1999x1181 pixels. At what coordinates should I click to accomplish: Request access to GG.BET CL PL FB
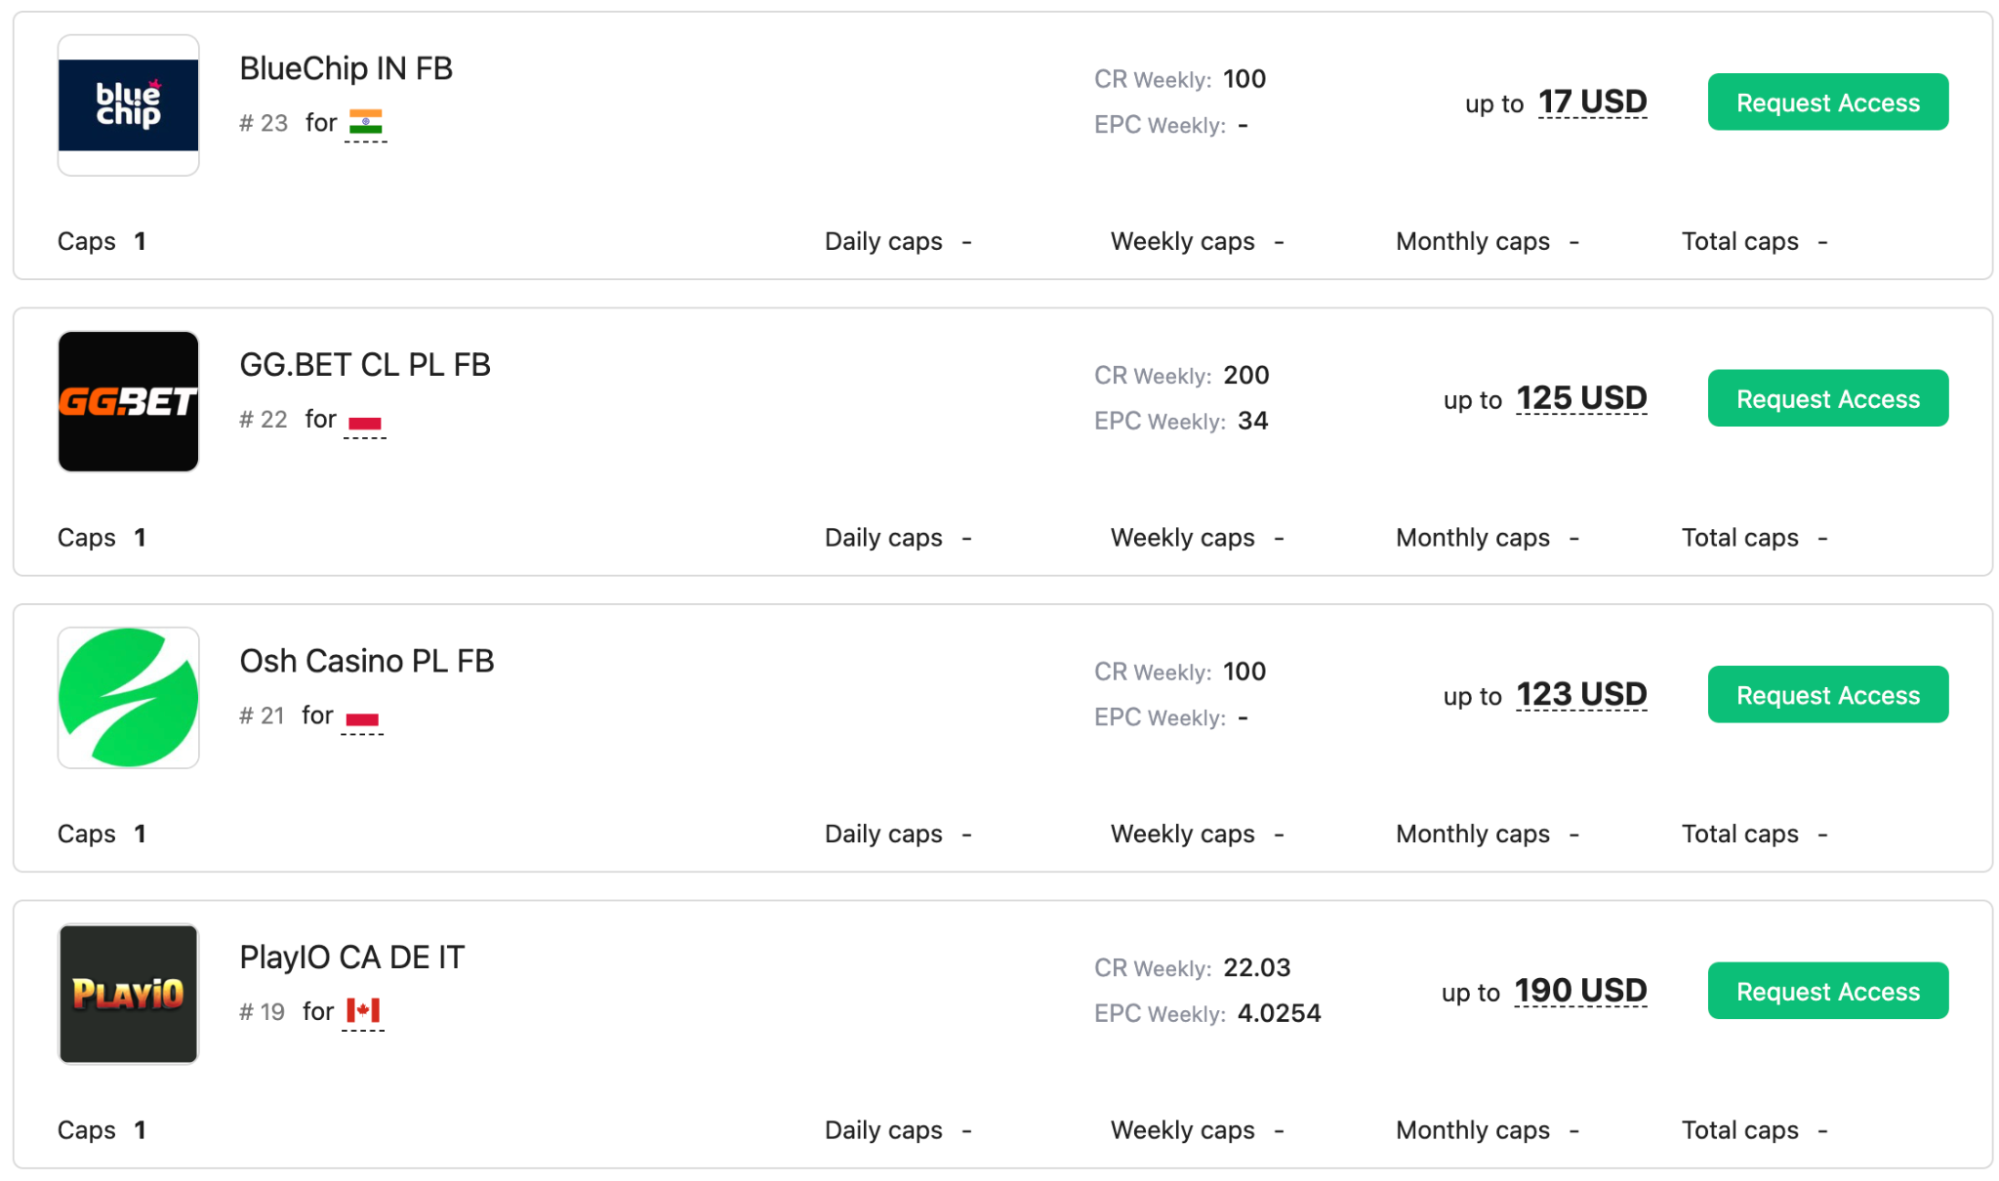pos(1827,398)
